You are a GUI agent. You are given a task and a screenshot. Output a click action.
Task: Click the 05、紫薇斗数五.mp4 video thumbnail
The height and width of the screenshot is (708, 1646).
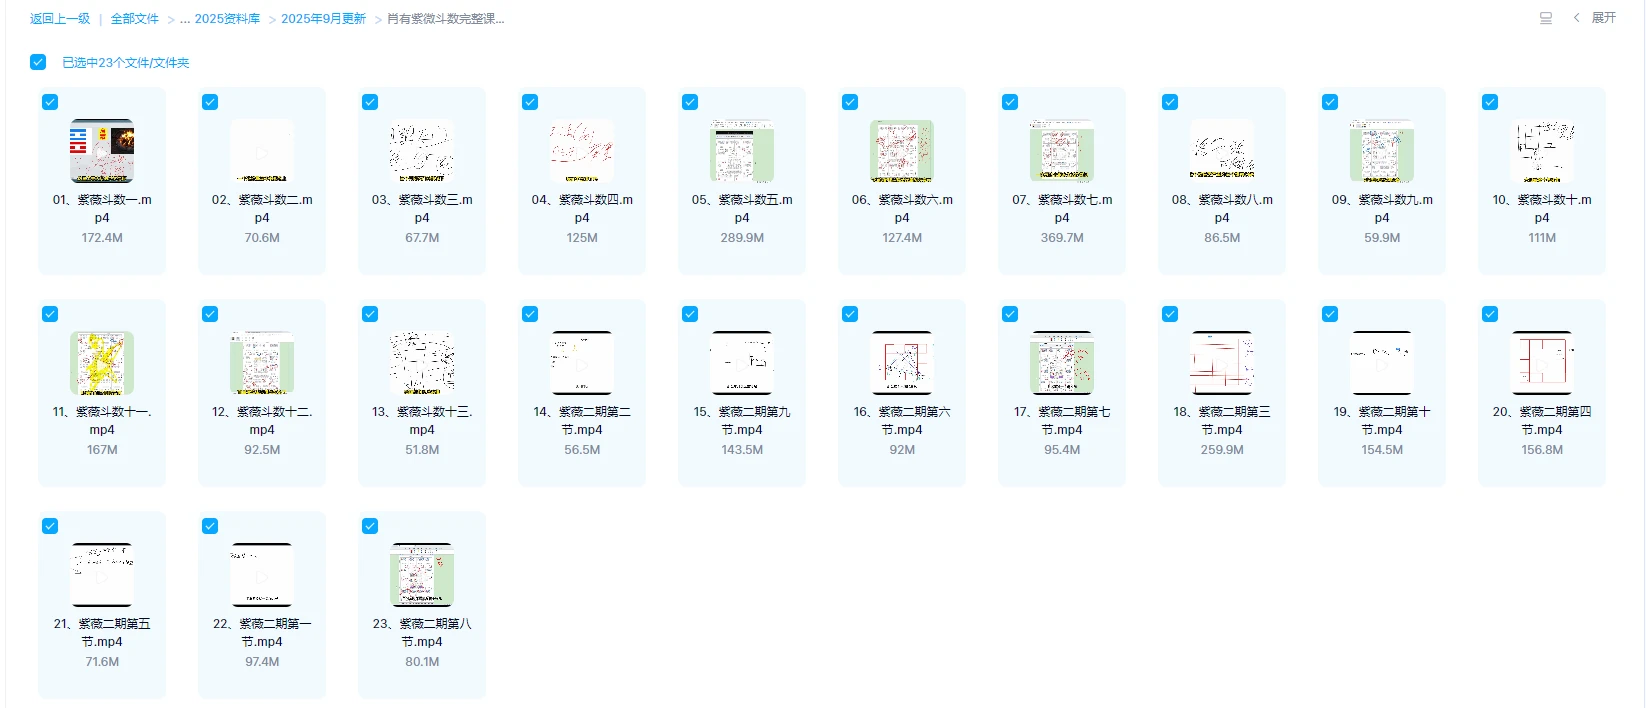tap(742, 151)
